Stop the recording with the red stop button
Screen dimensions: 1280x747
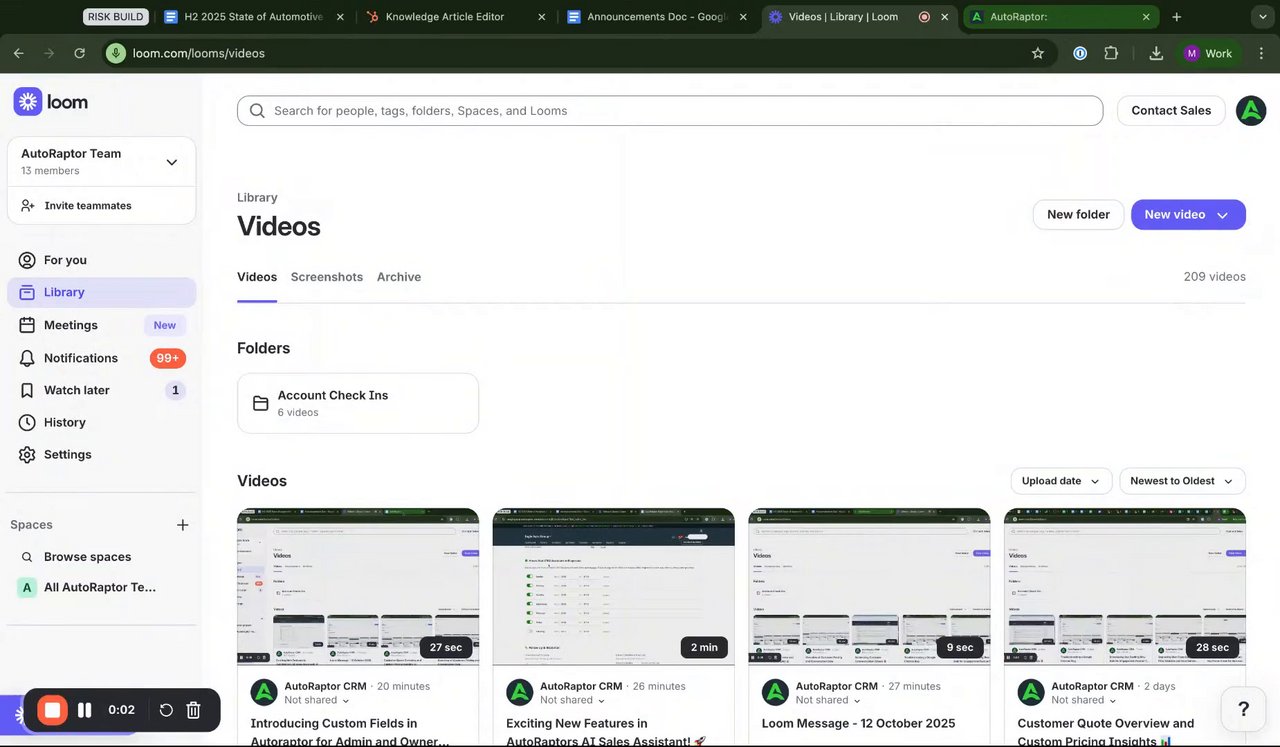52,710
